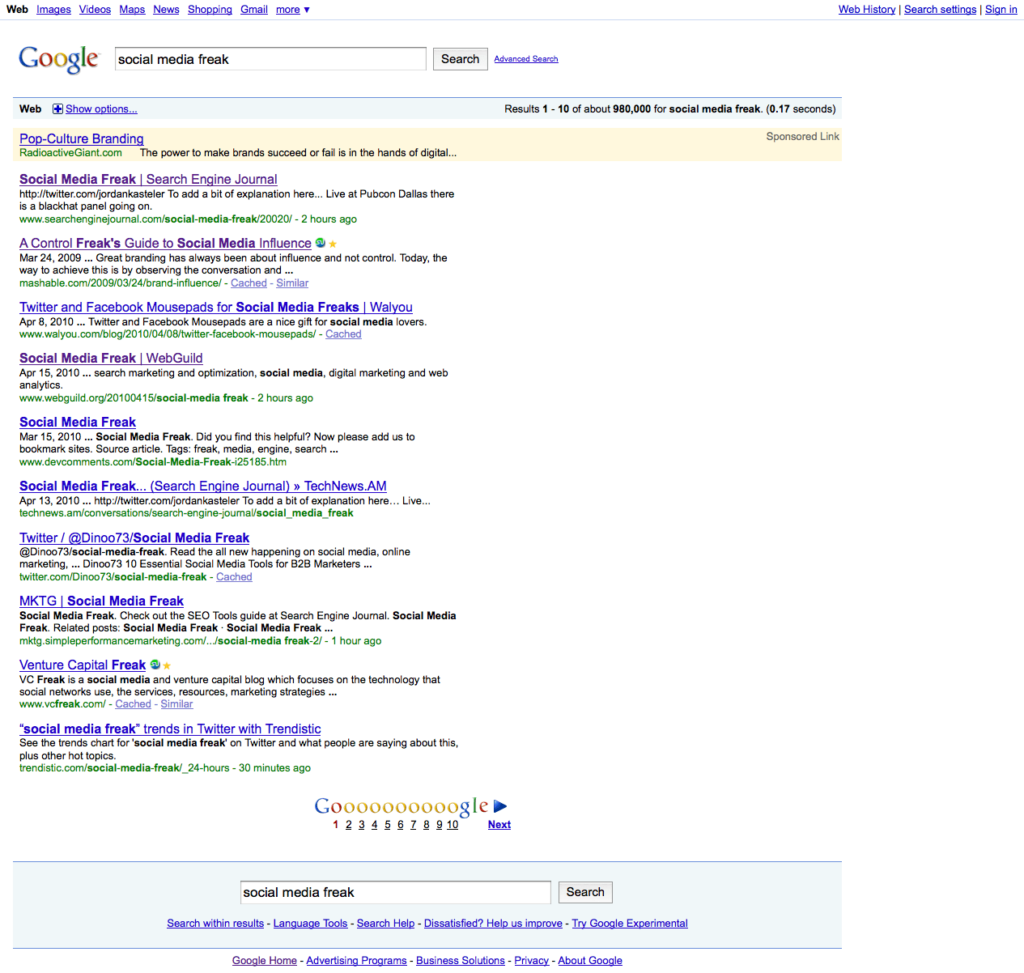1024x973 pixels.
Task: Open Advertising Programs footer link
Action: [357, 961]
